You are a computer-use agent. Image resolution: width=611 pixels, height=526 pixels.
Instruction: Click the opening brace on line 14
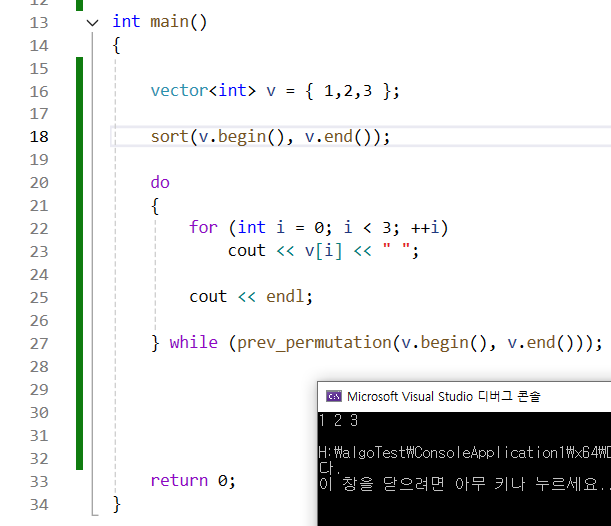(x=117, y=46)
